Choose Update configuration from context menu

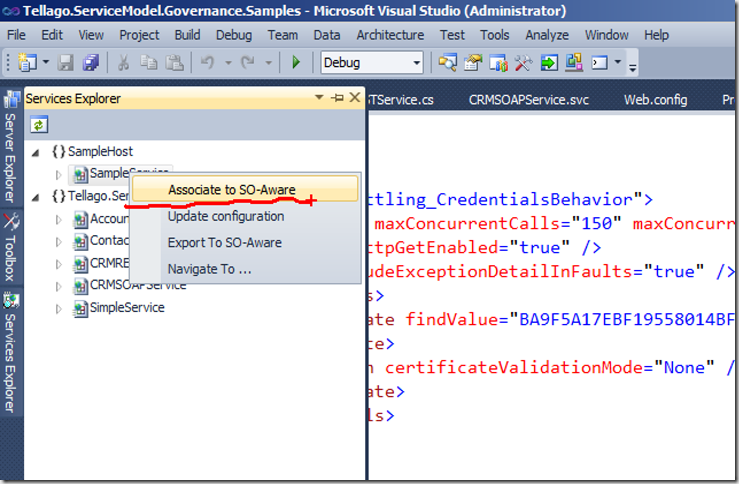coord(244,216)
